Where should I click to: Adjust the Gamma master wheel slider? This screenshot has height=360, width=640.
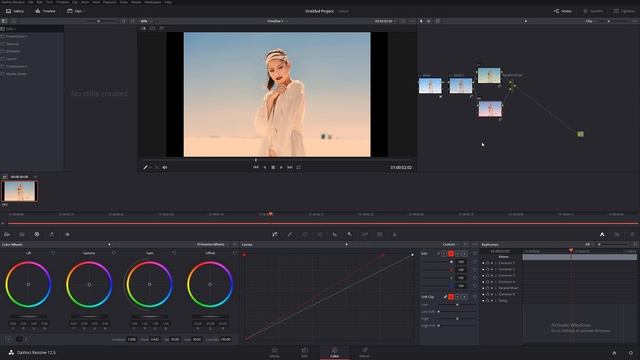(x=89, y=316)
